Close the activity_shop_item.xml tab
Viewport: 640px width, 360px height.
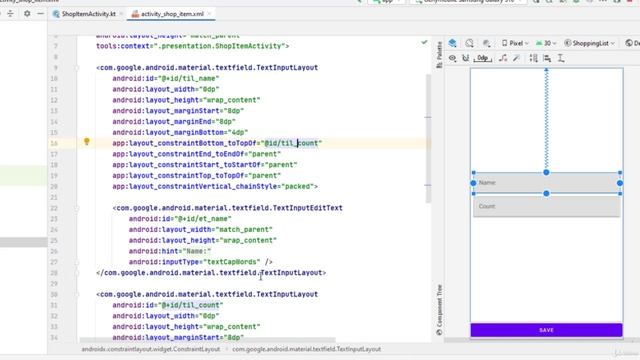coord(209,14)
